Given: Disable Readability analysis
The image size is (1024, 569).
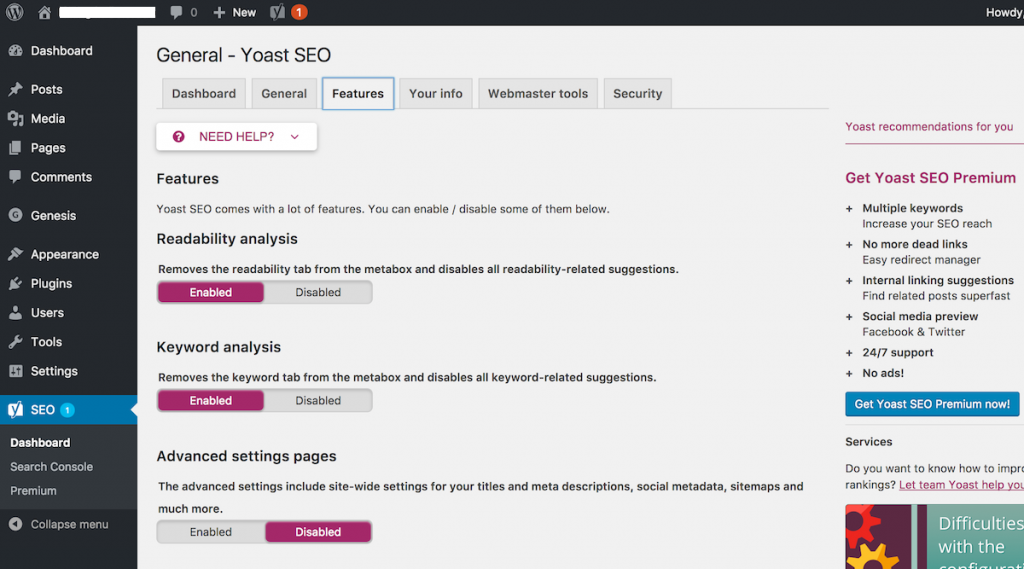Looking at the screenshot, I should 318,292.
